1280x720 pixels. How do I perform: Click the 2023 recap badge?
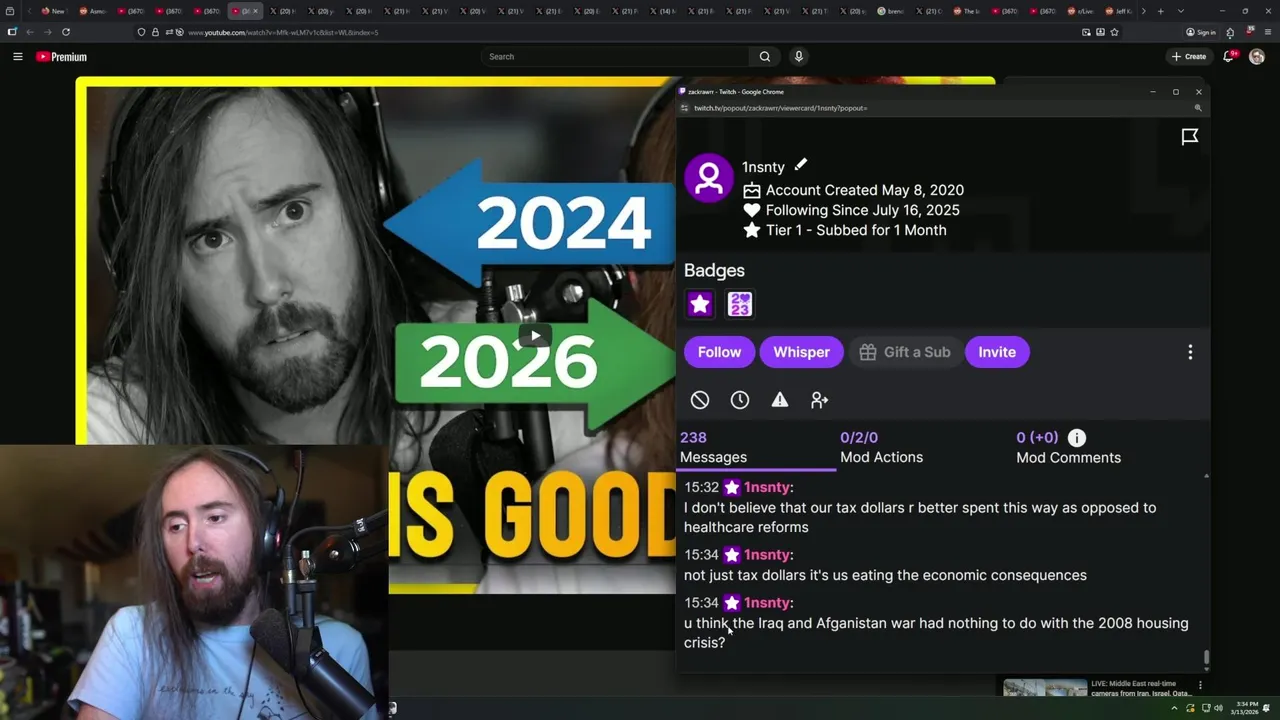pyautogui.click(x=740, y=304)
